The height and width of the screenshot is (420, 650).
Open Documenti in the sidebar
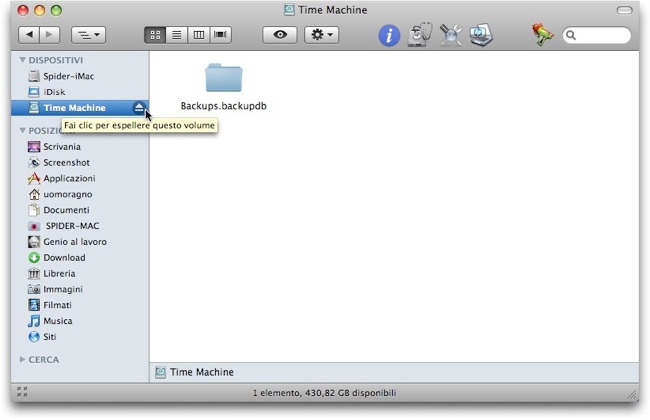tap(80, 210)
